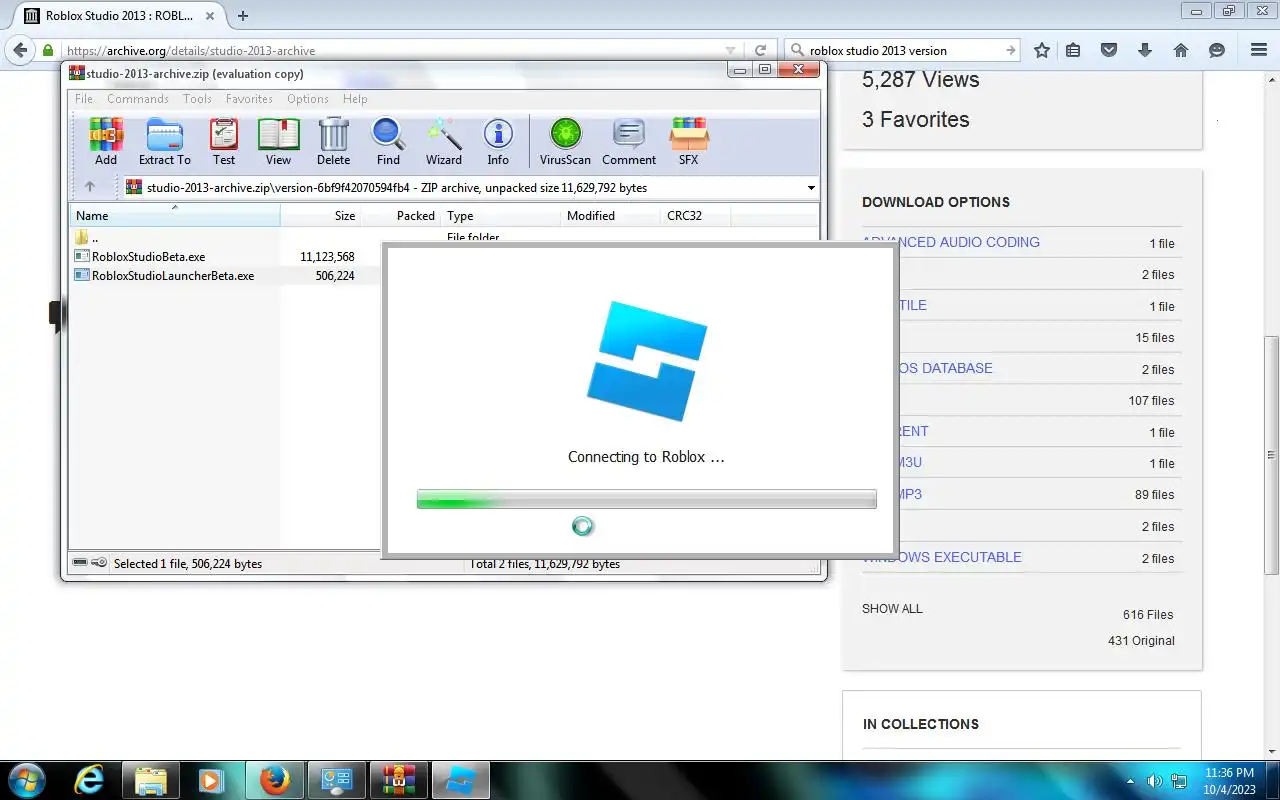The height and width of the screenshot is (800, 1280).
Task: Open the Favorites menu
Action: click(249, 99)
